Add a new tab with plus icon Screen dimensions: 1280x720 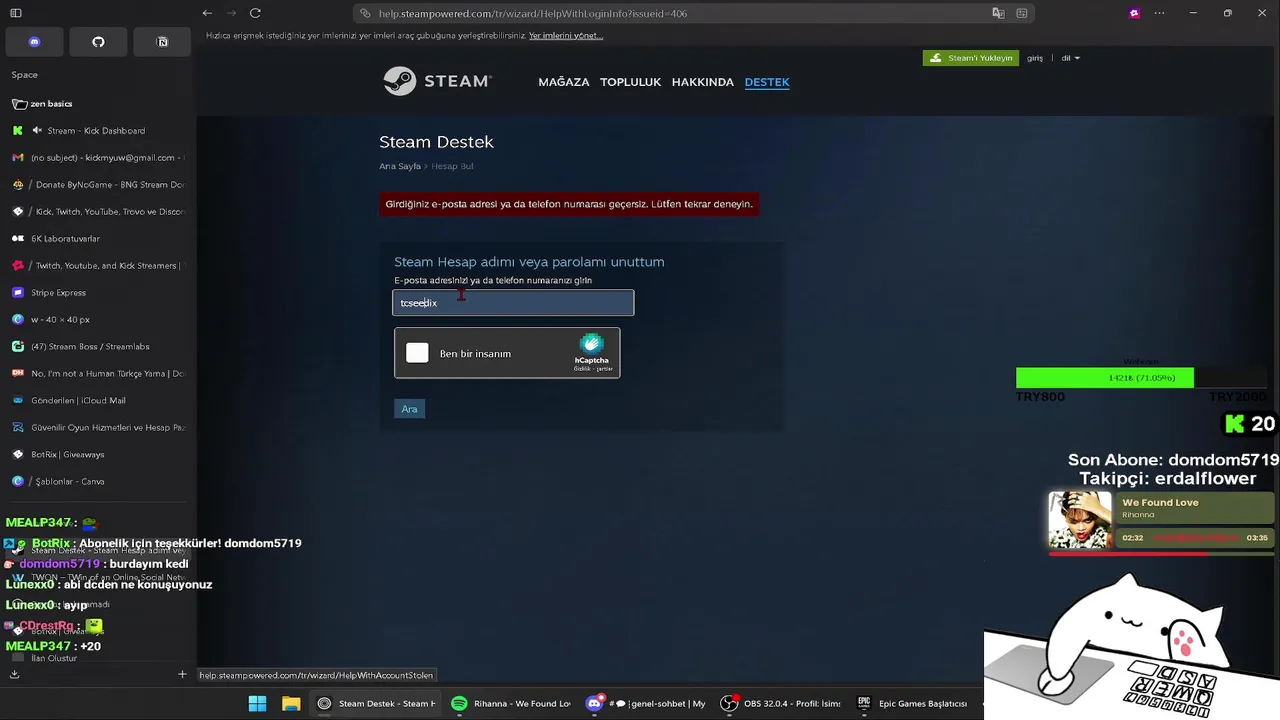pyautogui.click(x=182, y=674)
